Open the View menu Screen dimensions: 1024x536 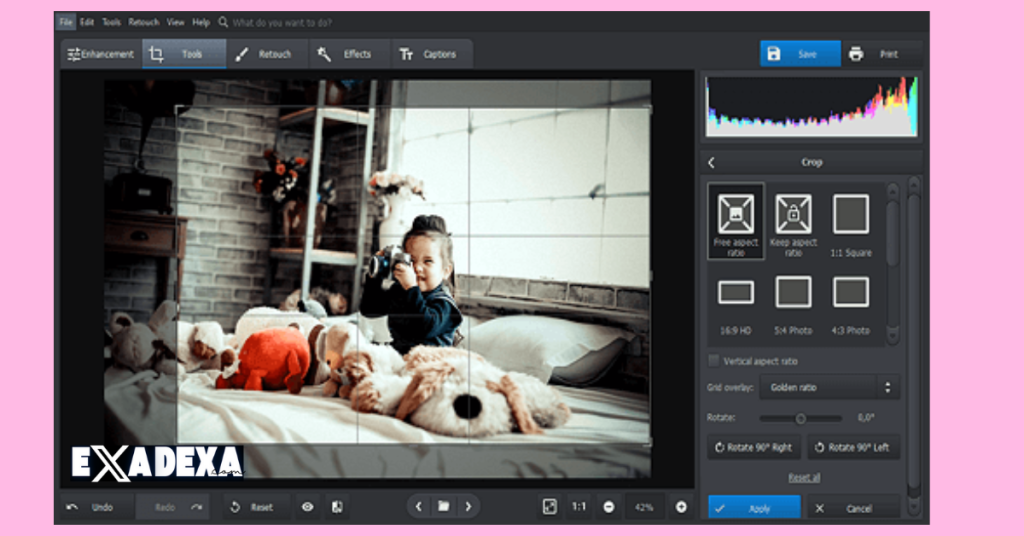[175, 22]
